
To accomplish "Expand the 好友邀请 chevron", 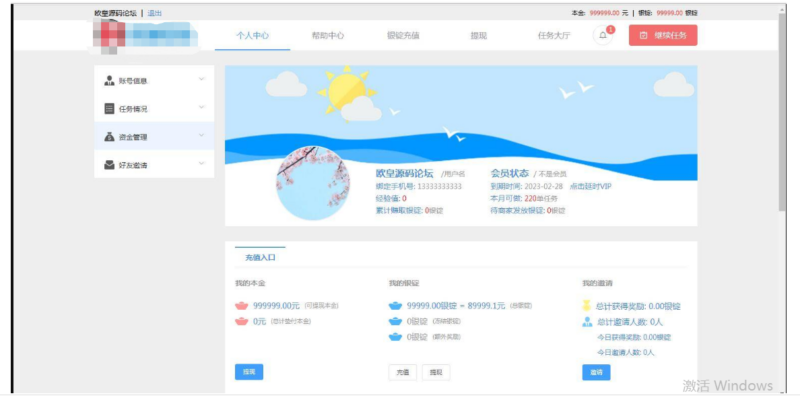I will pos(202,163).
